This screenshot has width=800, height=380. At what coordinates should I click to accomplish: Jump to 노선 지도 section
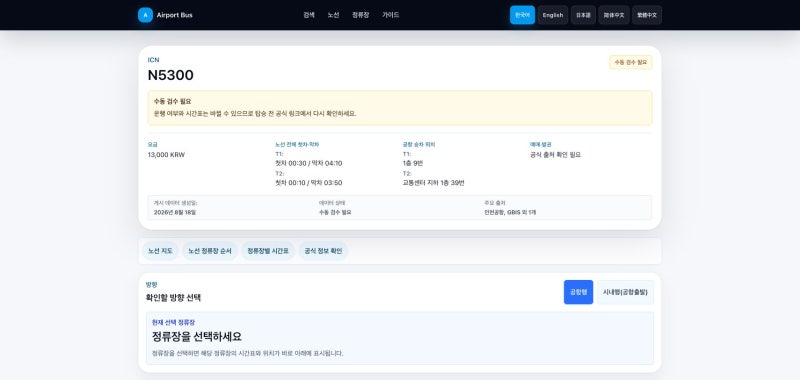[160, 251]
